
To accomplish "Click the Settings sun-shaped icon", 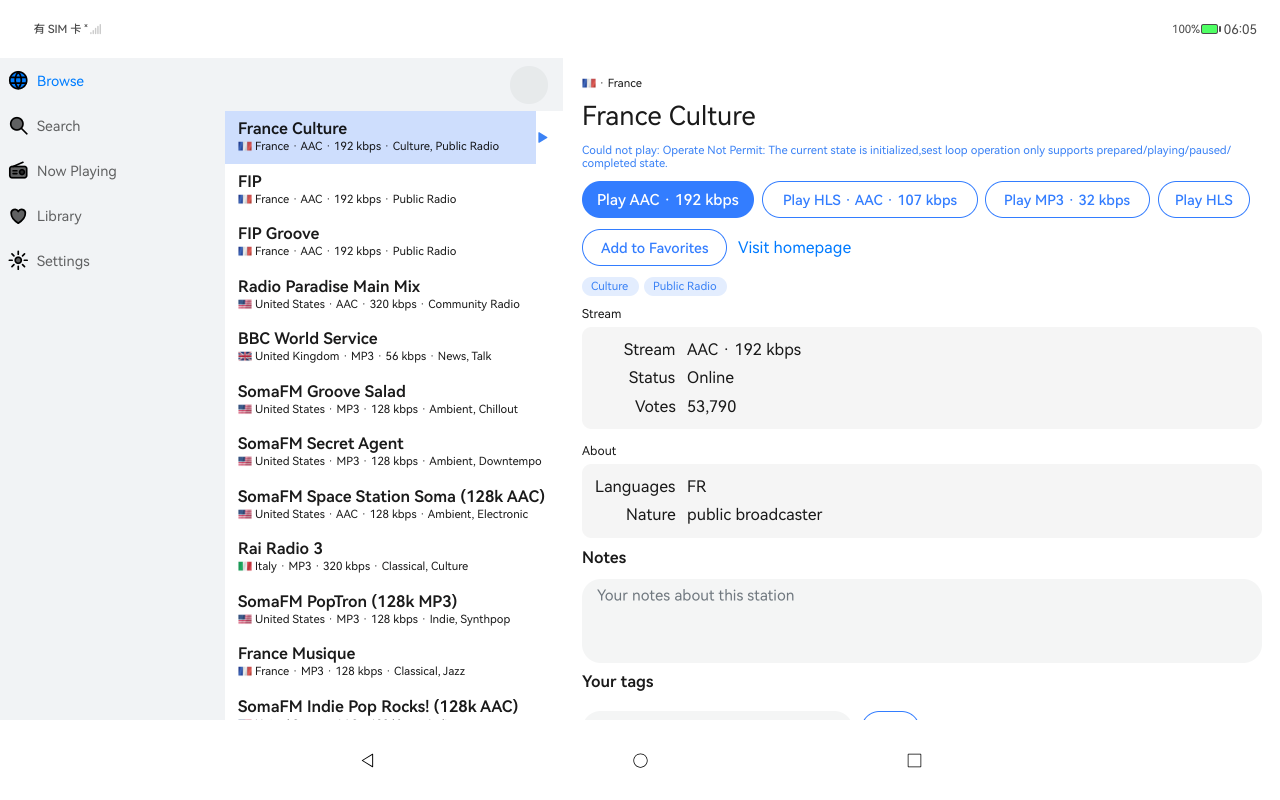I will tap(18, 261).
